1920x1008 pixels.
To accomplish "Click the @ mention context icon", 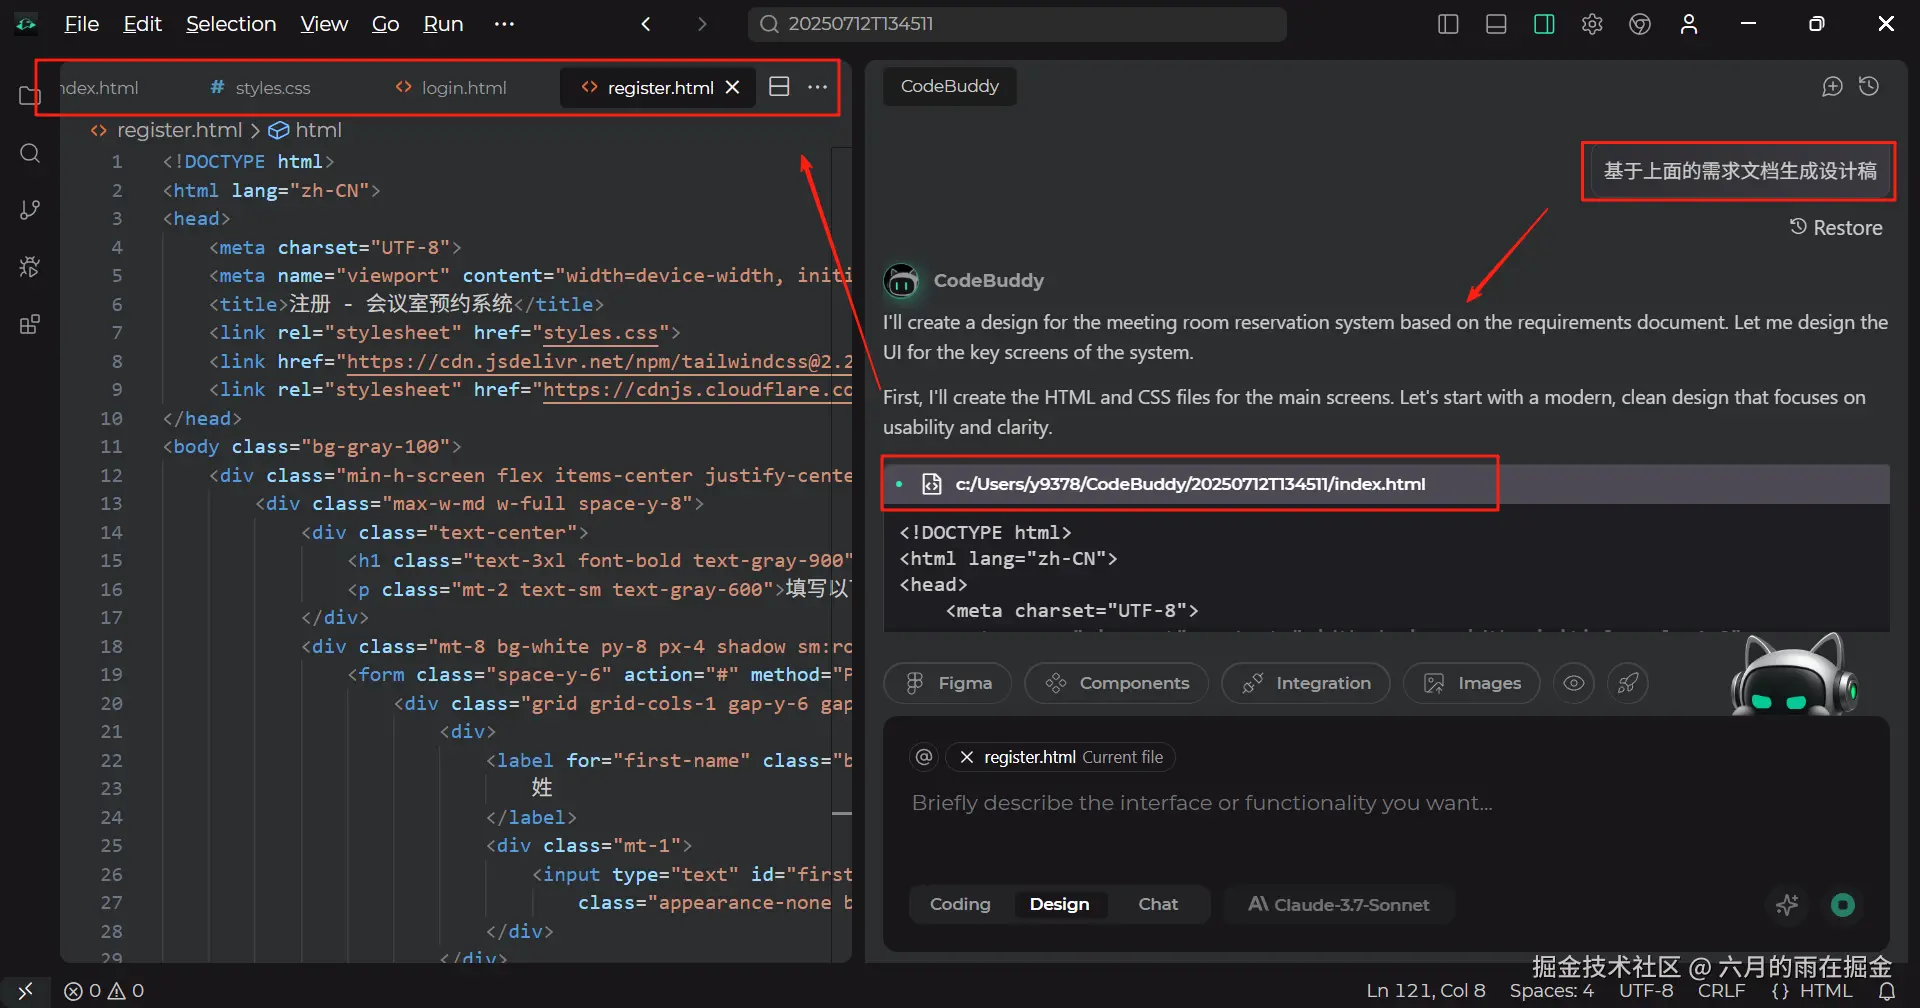I will (x=924, y=757).
